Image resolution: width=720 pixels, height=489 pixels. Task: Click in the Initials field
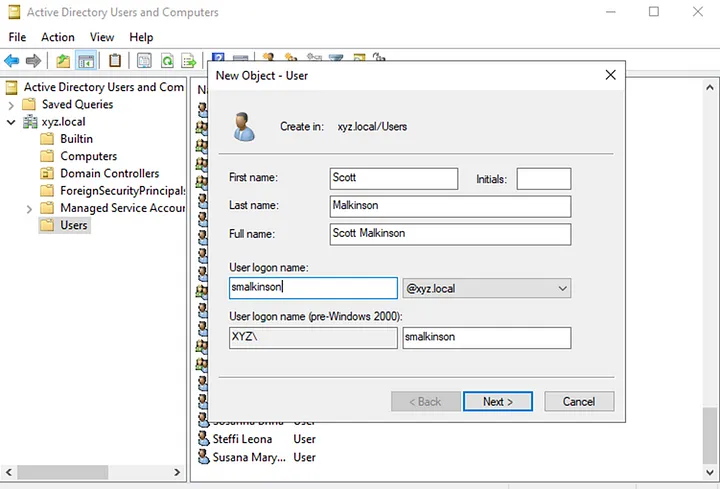click(544, 179)
